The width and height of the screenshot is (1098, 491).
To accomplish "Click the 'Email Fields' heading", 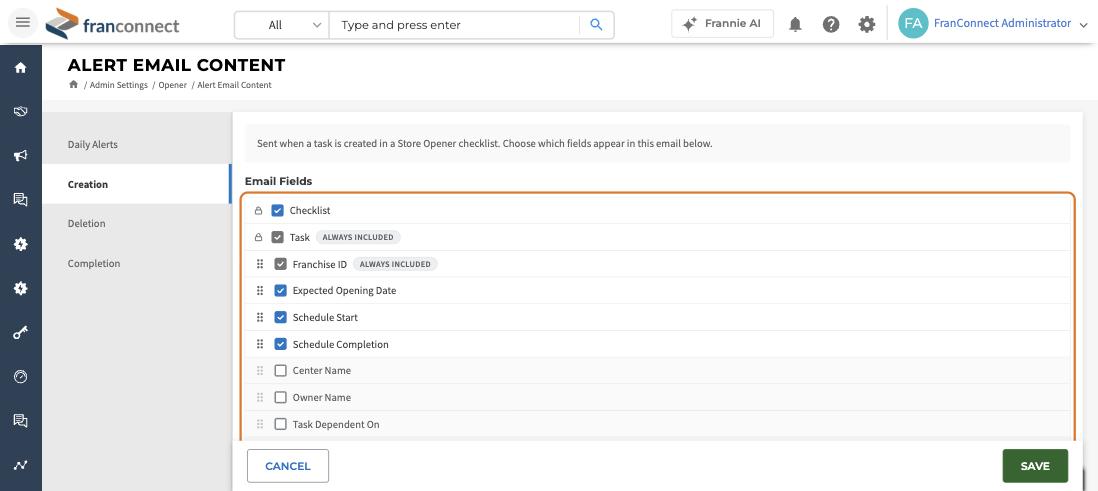I will pos(278,181).
